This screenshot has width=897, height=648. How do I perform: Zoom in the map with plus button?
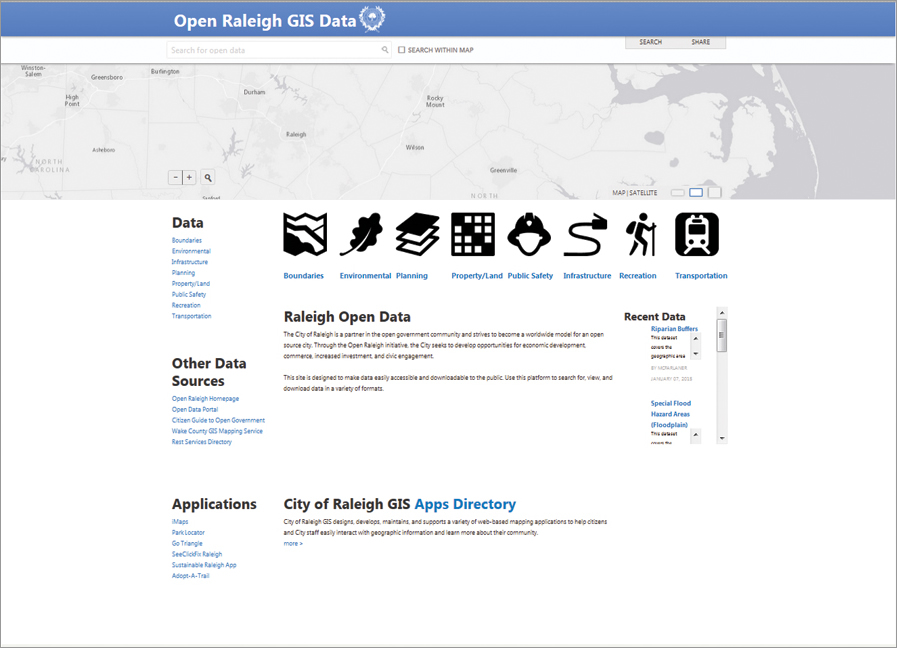(x=189, y=177)
